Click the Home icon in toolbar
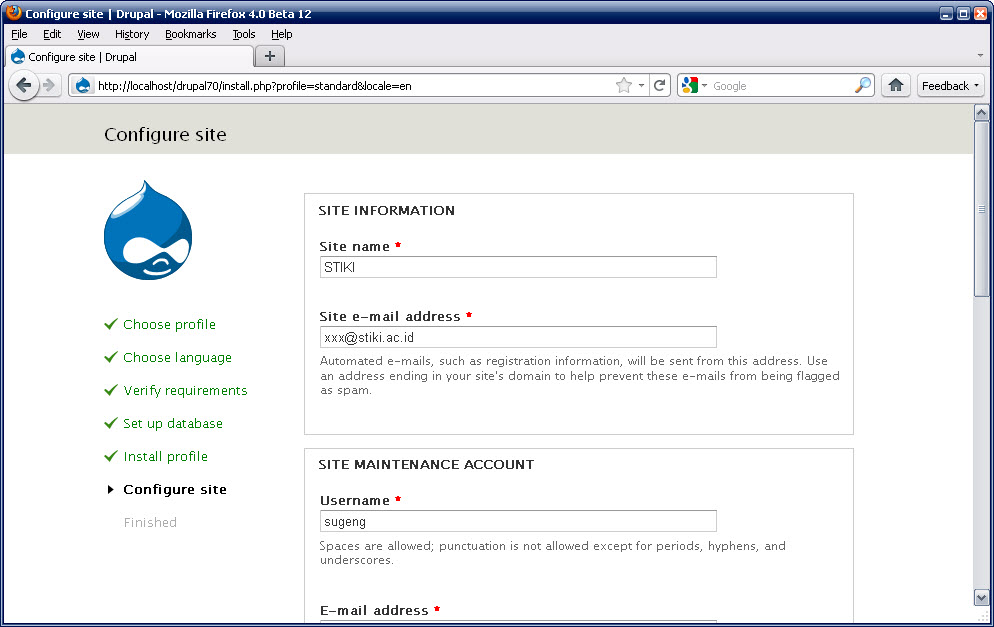Screen dimensions: 994x627 click(x=896, y=86)
